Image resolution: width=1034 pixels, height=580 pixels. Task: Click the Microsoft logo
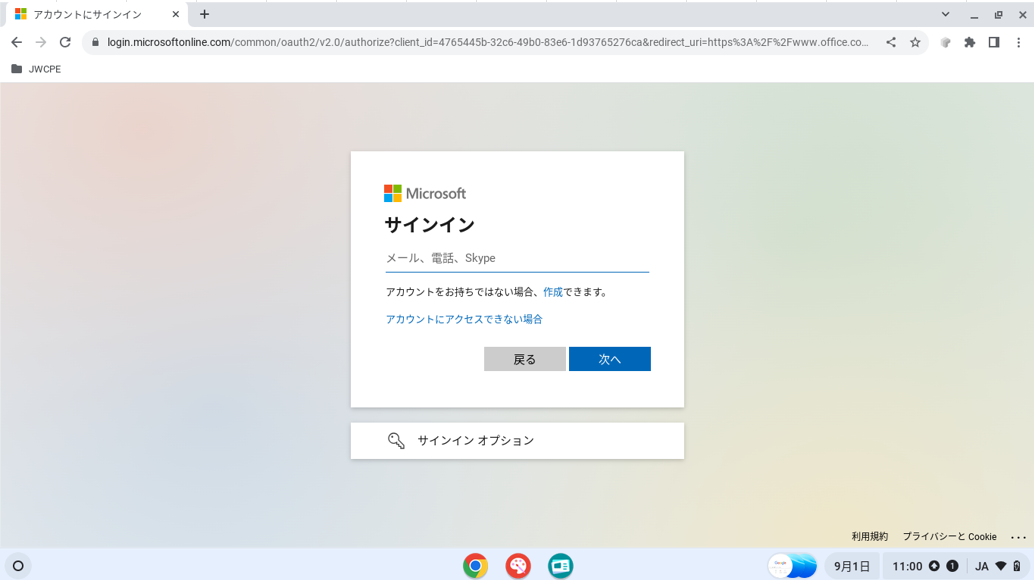pos(425,193)
